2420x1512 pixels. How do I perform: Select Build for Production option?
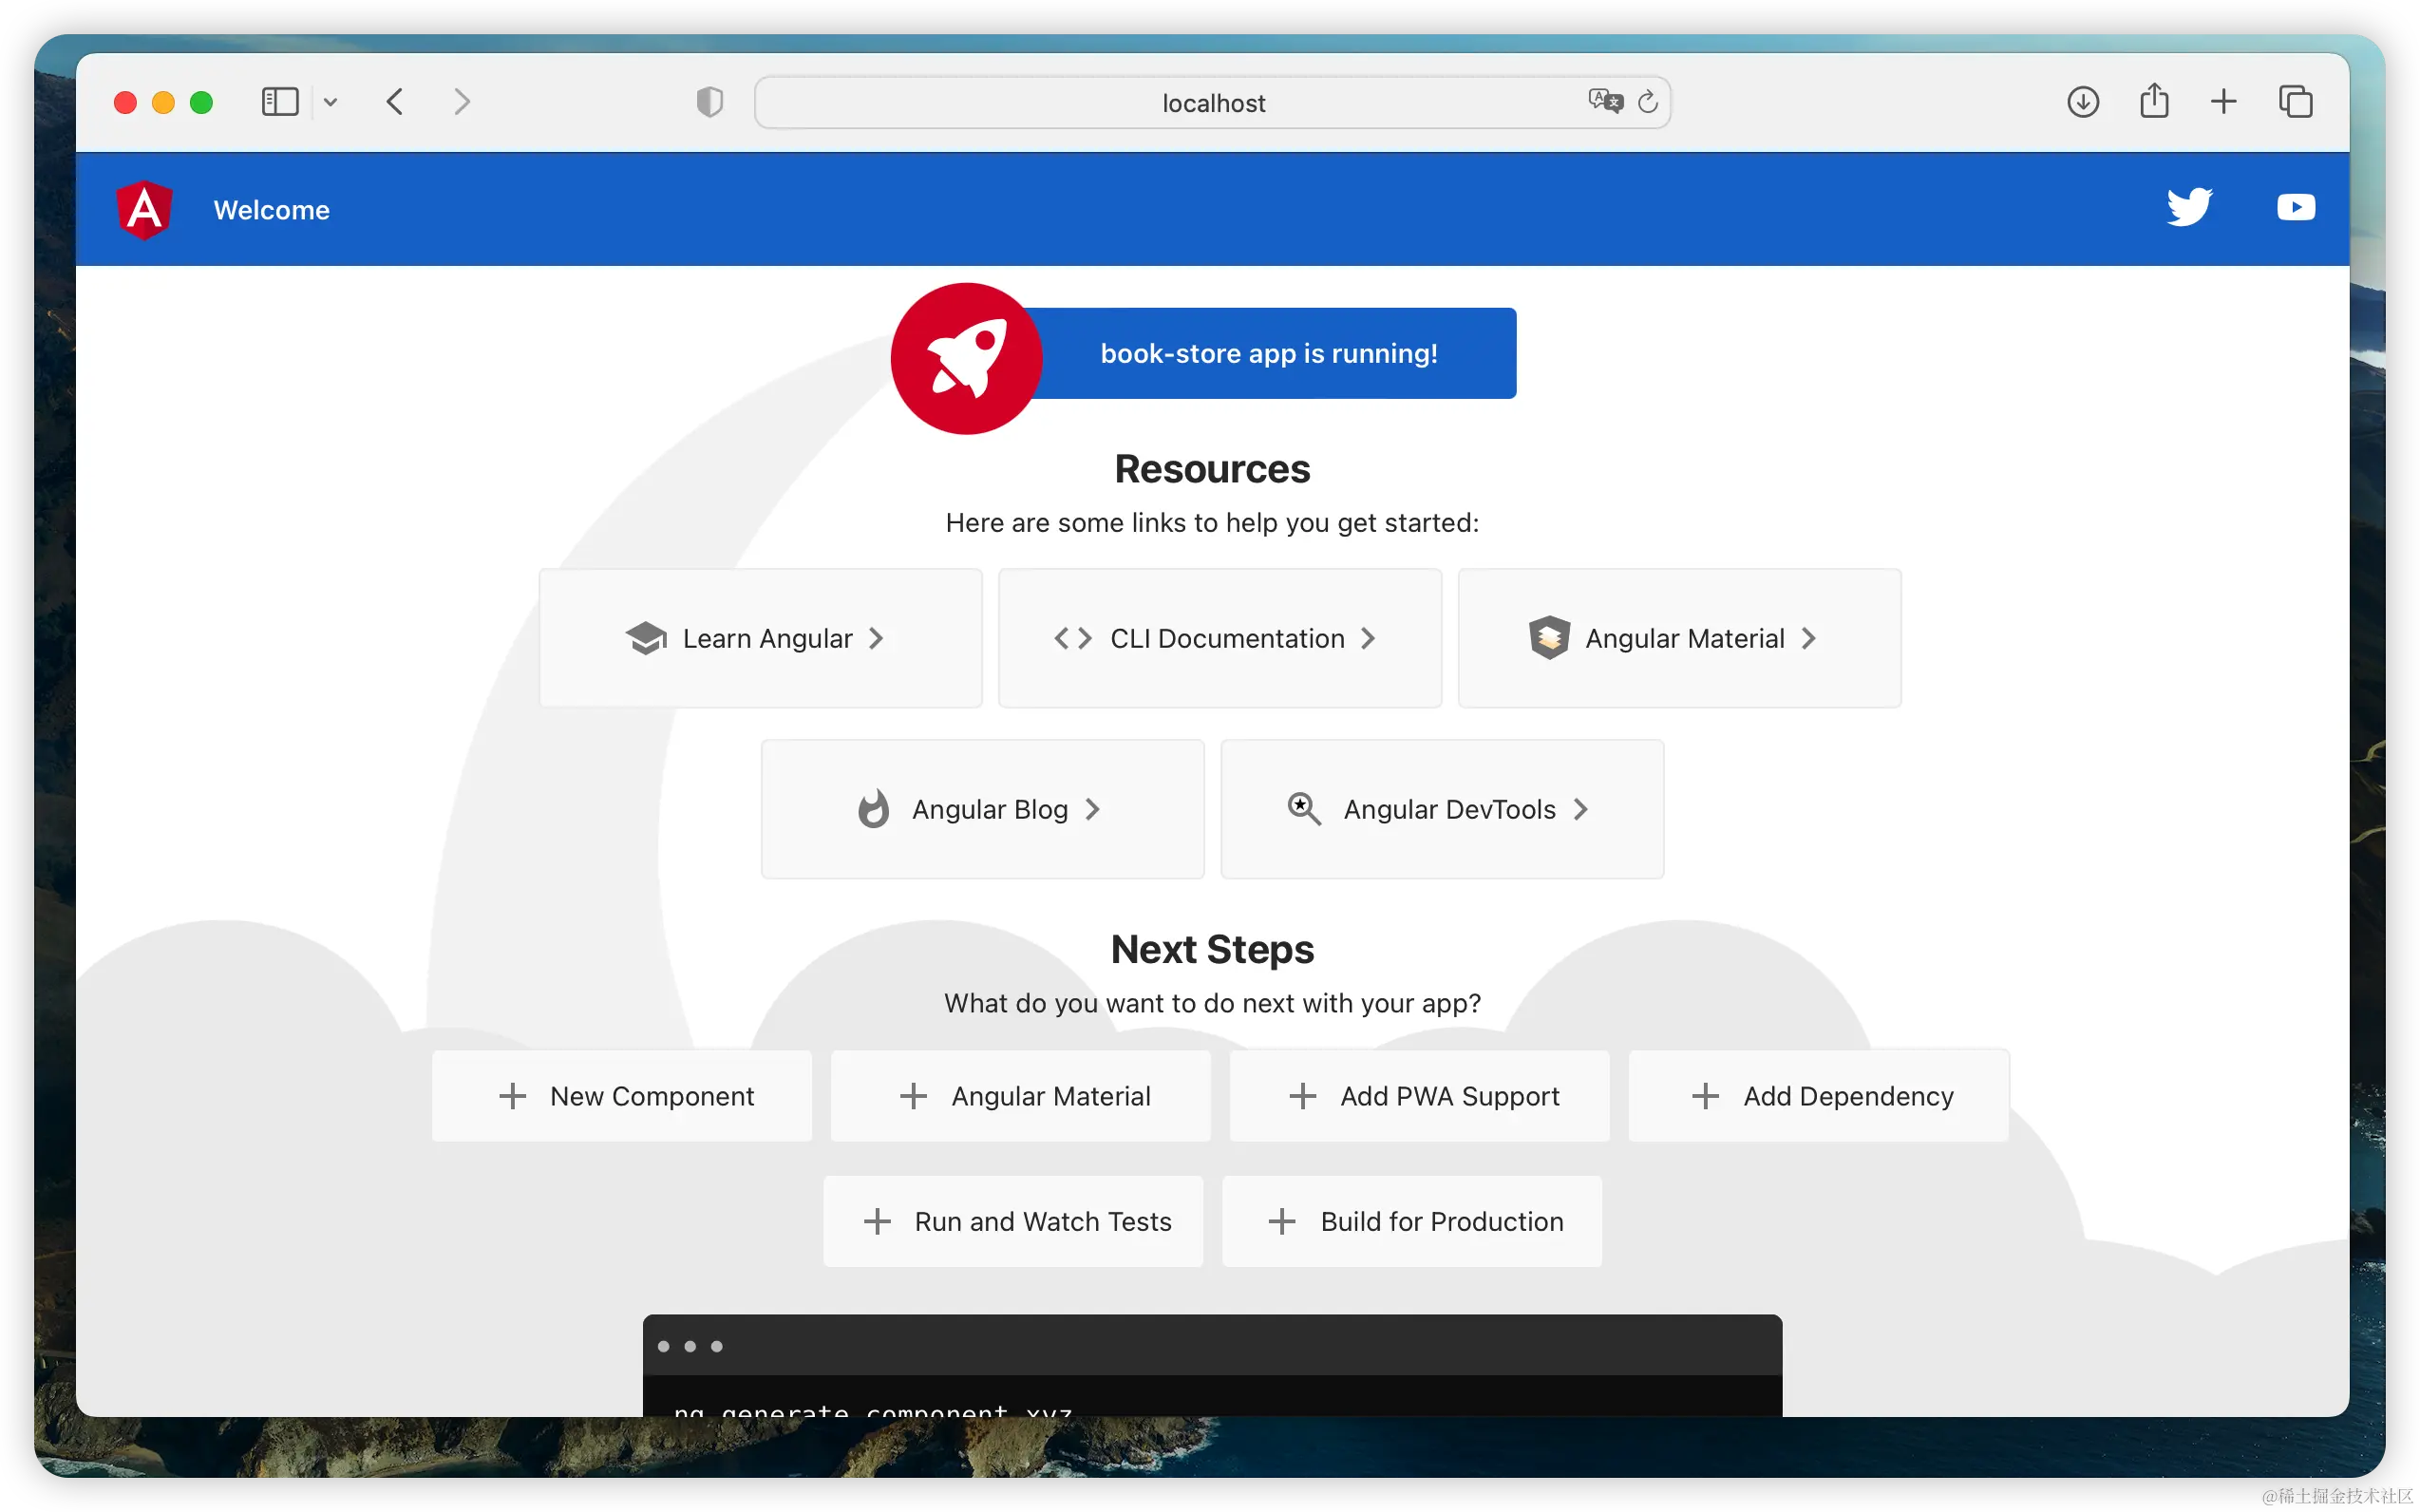1412,1221
